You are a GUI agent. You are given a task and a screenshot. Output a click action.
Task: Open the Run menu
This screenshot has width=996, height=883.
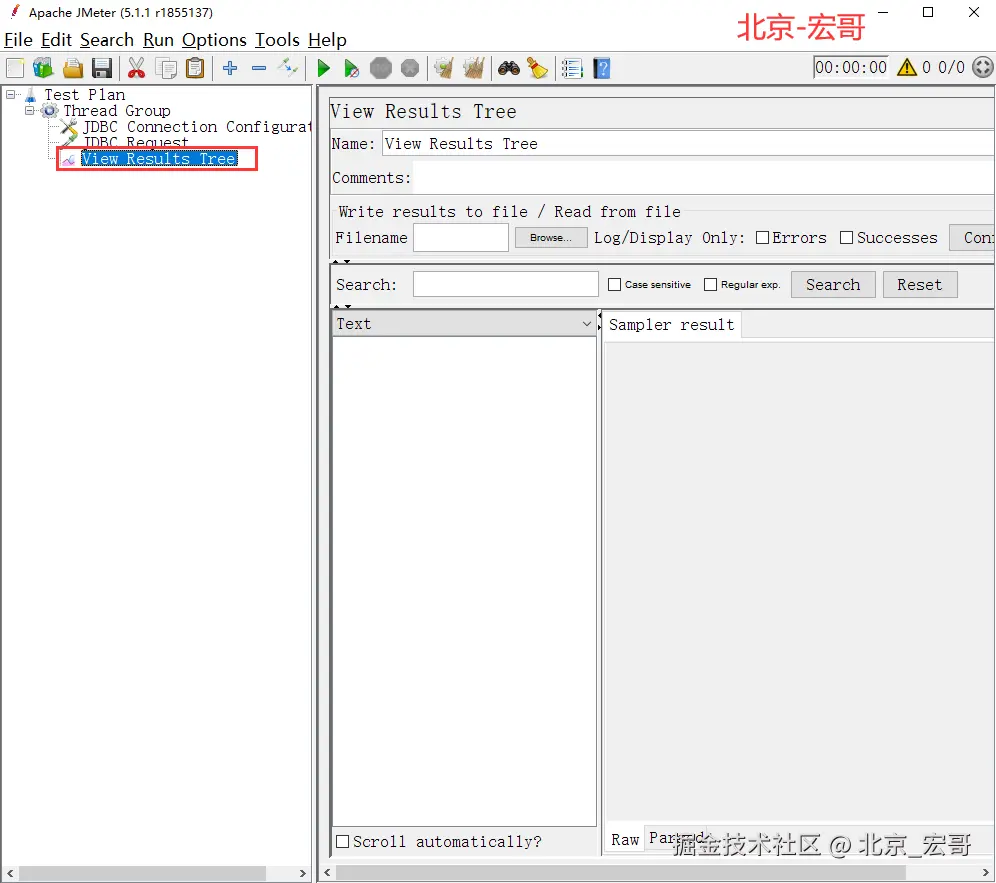tap(158, 40)
